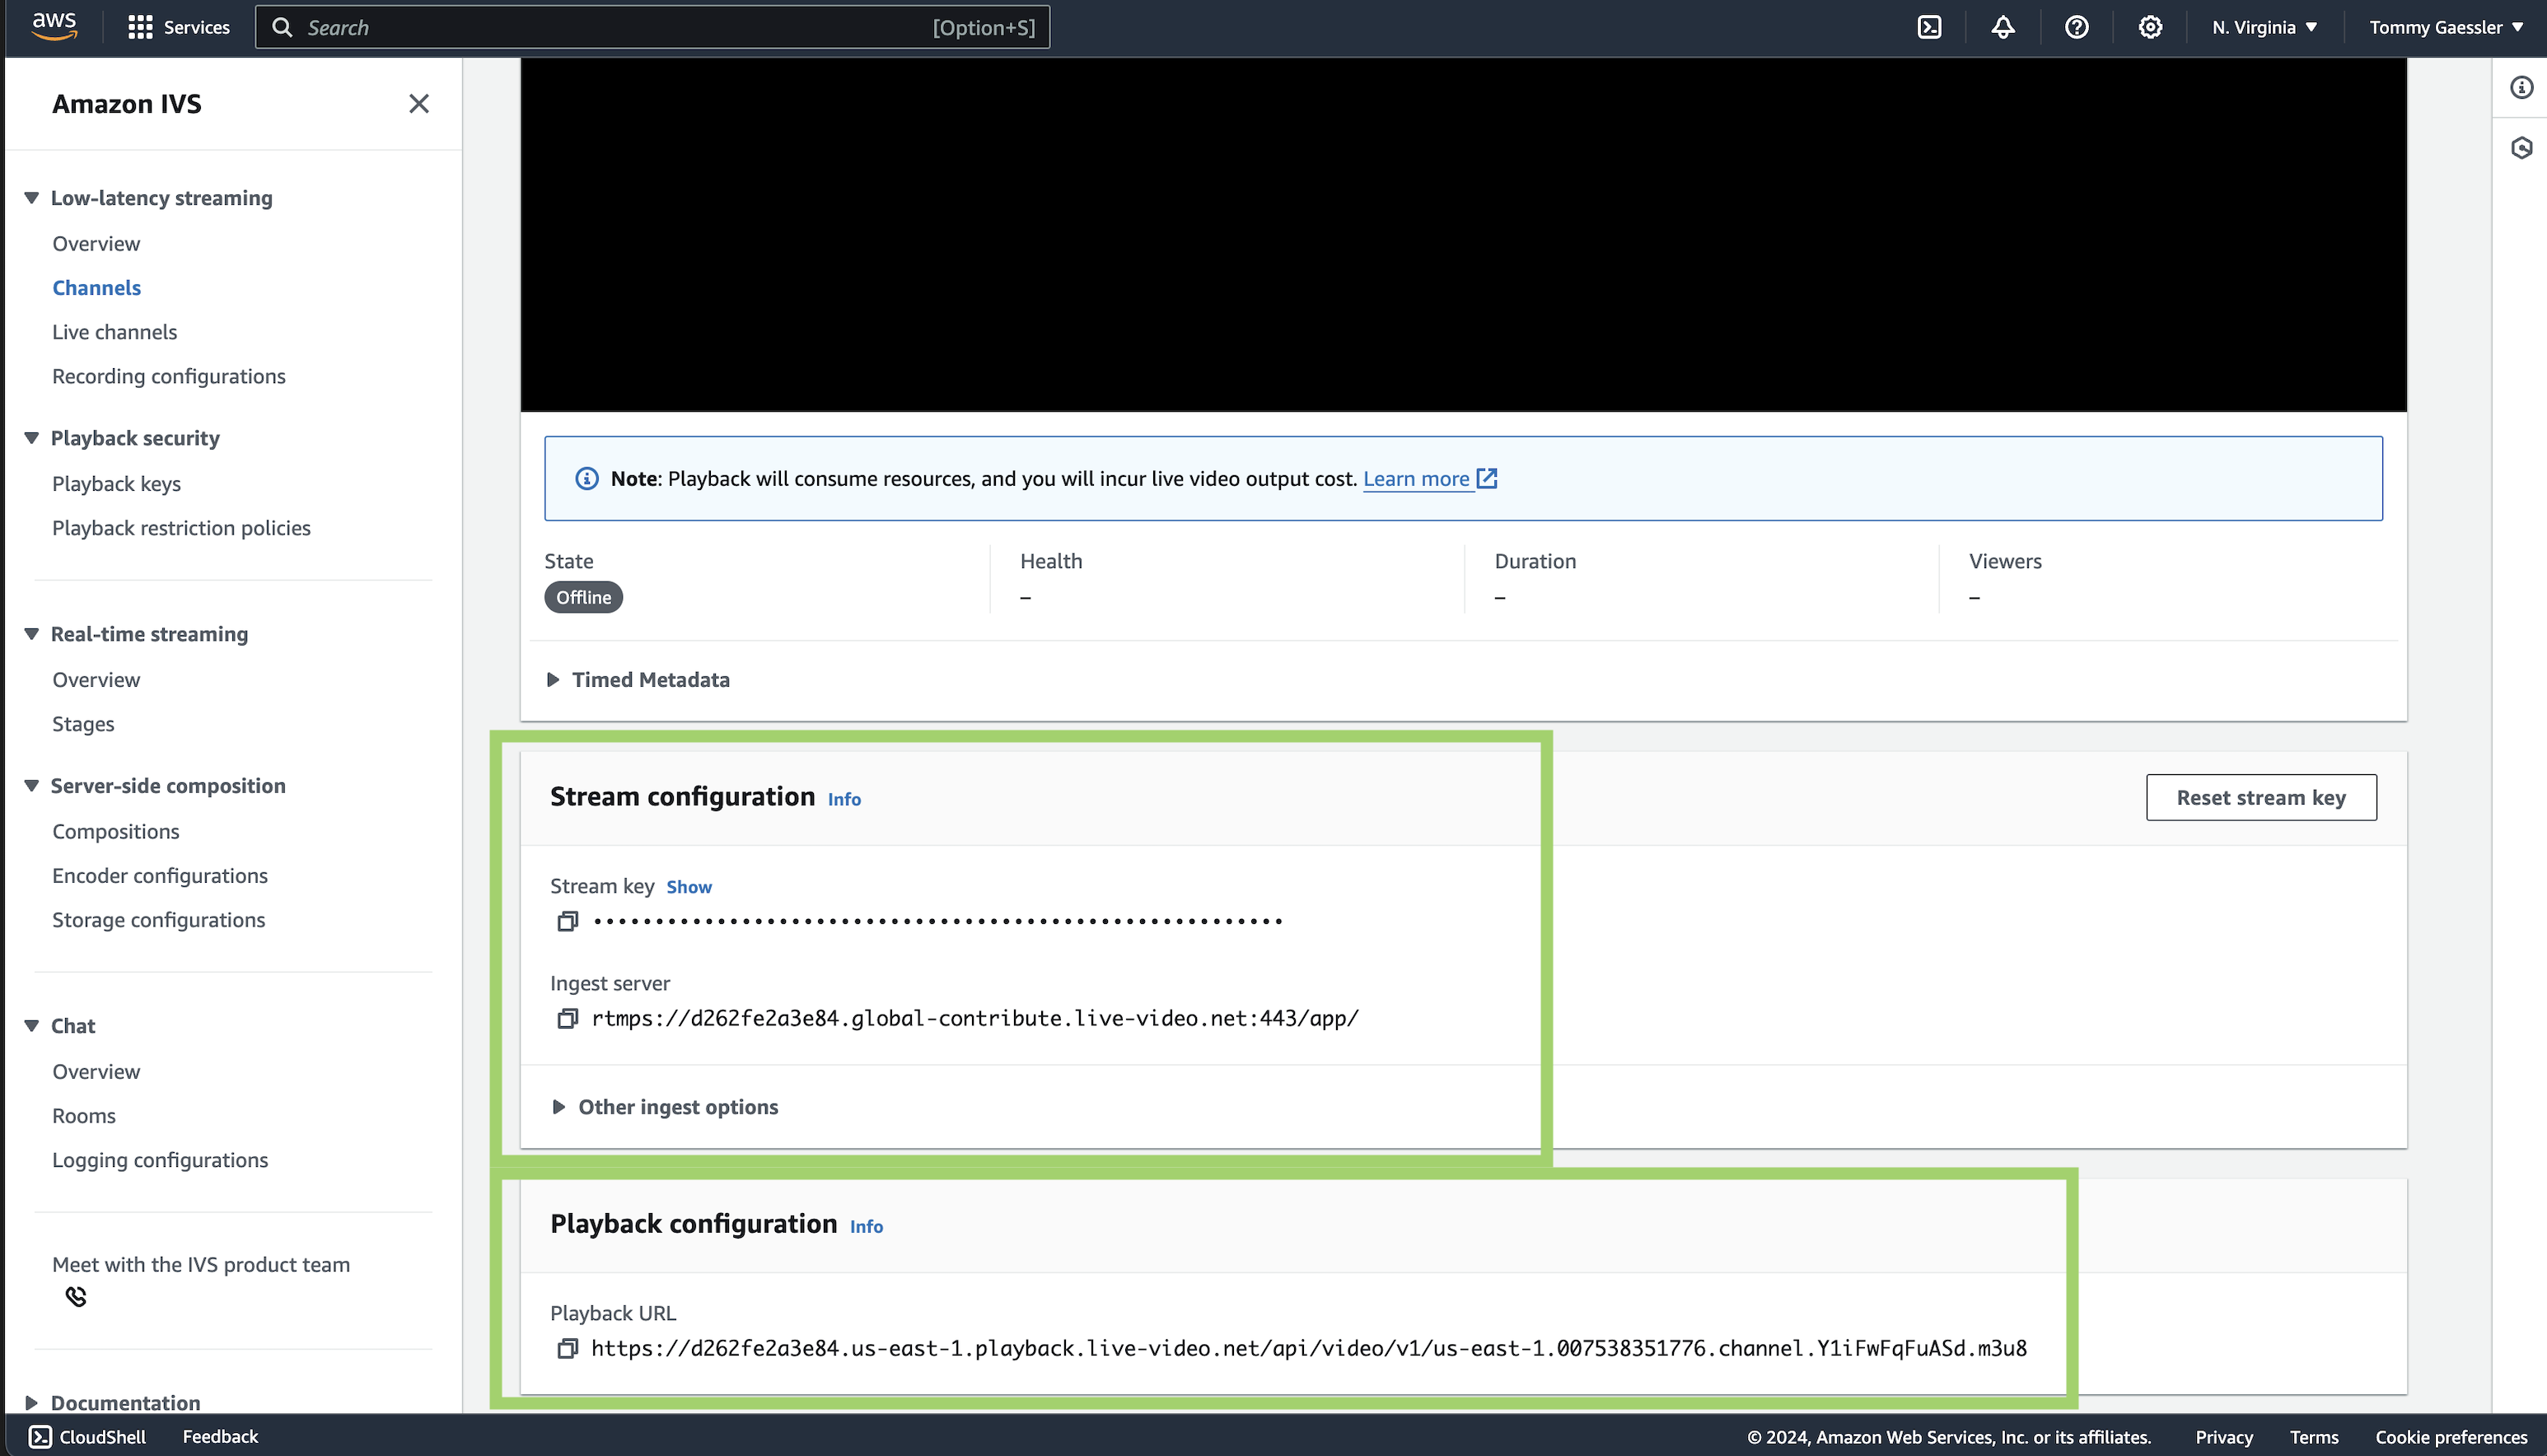Open the settings gear icon
This screenshot has height=1456, width=2547.
coord(2149,27)
